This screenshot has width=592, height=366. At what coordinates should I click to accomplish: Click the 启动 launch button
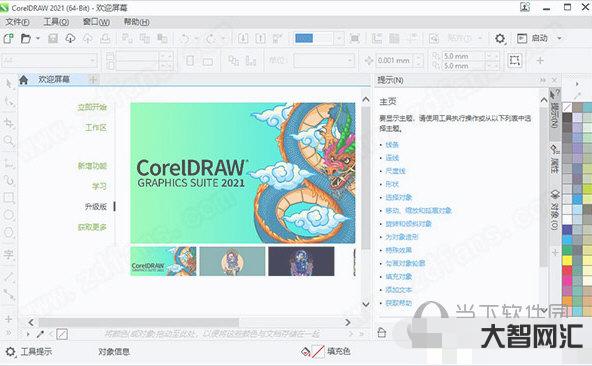532,38
